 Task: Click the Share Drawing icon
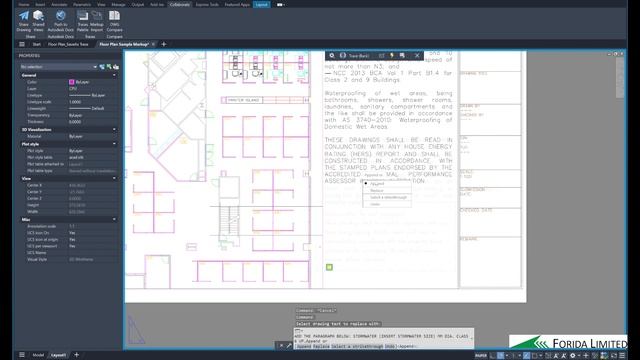click(24, 21)
